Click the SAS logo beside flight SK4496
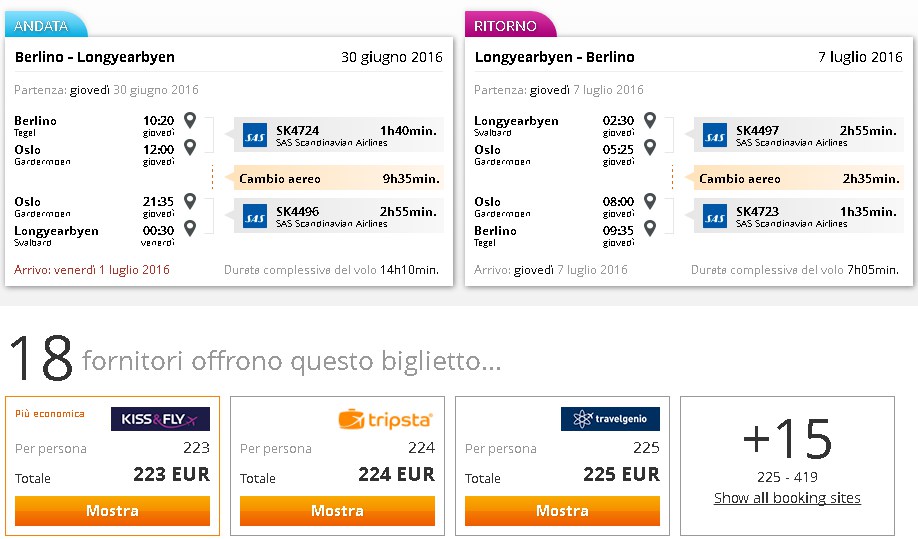The image size is (918, 539). pyautogui.click(x=255, y=217)
